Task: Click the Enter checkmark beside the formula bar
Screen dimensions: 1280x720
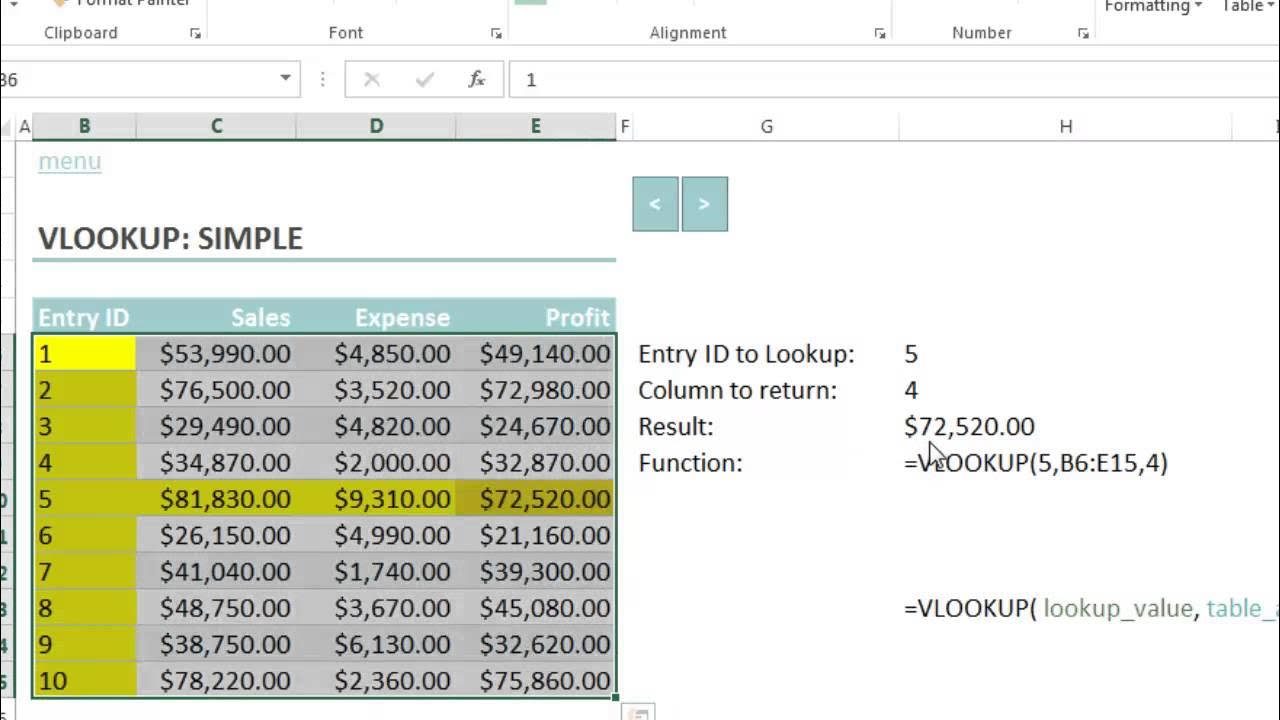Action: pos(424,79)
